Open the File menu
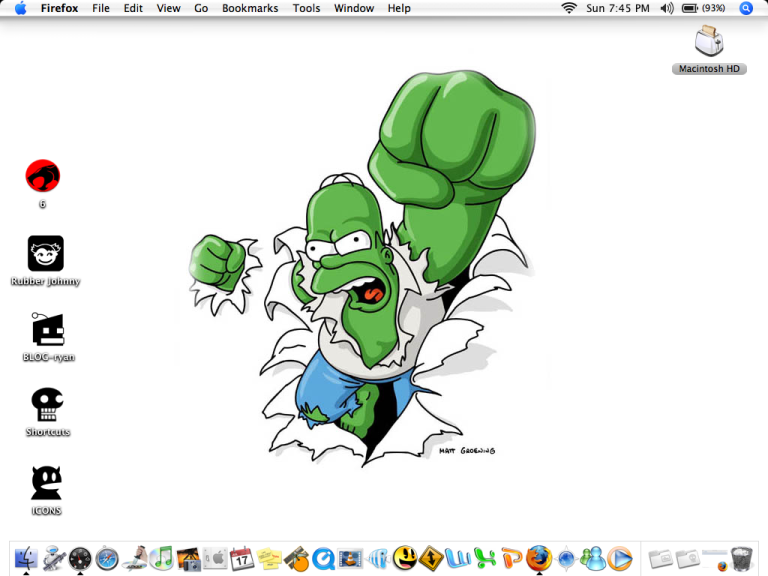The image size is (768, 576). click(101, 8)
